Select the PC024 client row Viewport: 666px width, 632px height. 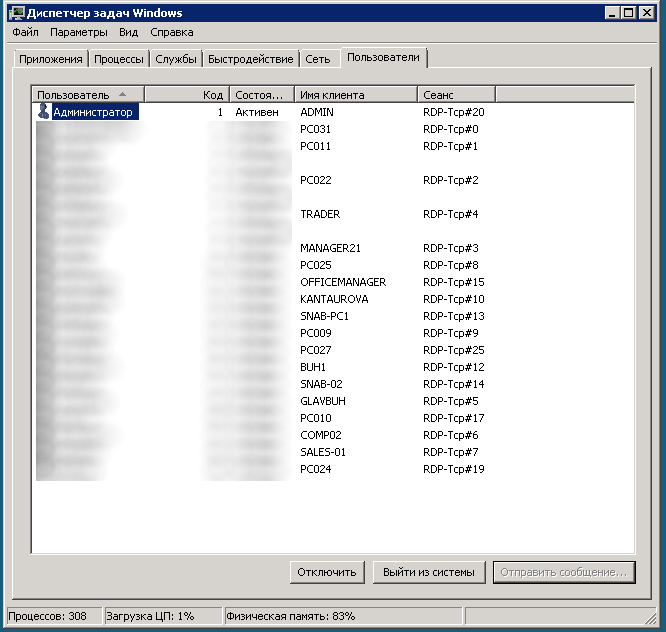coord(316,469)
